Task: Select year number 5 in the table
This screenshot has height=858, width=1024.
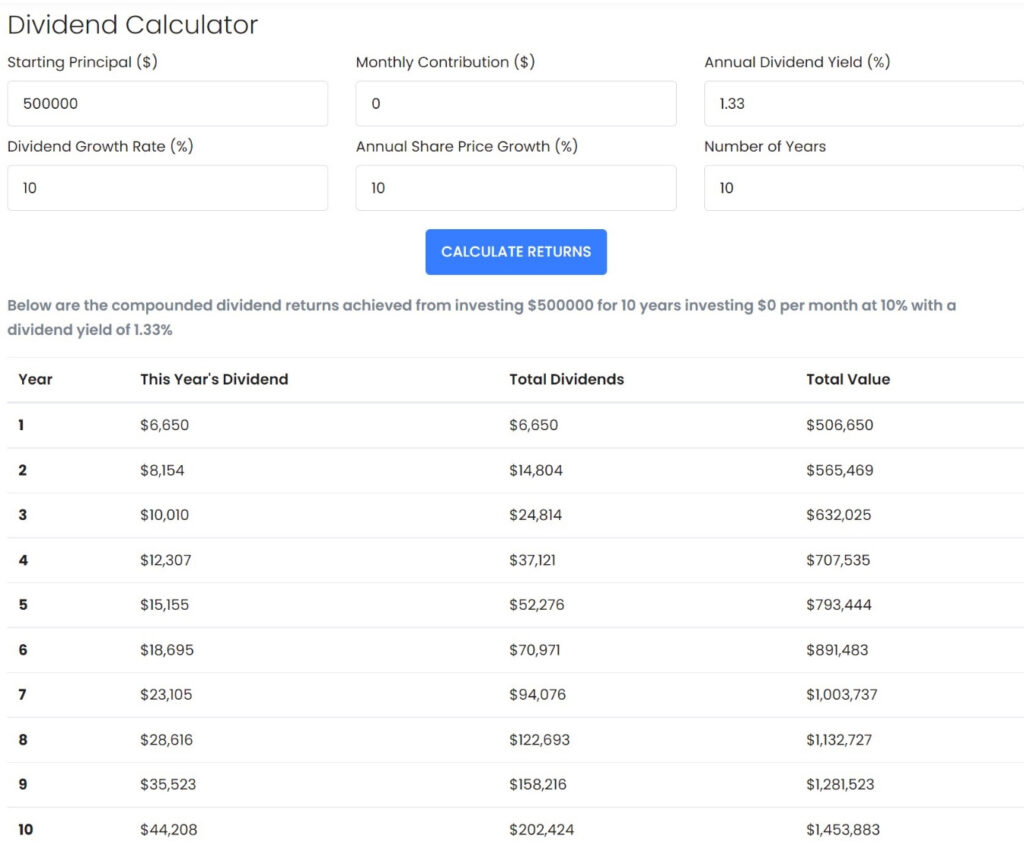Action: [23, 605]
